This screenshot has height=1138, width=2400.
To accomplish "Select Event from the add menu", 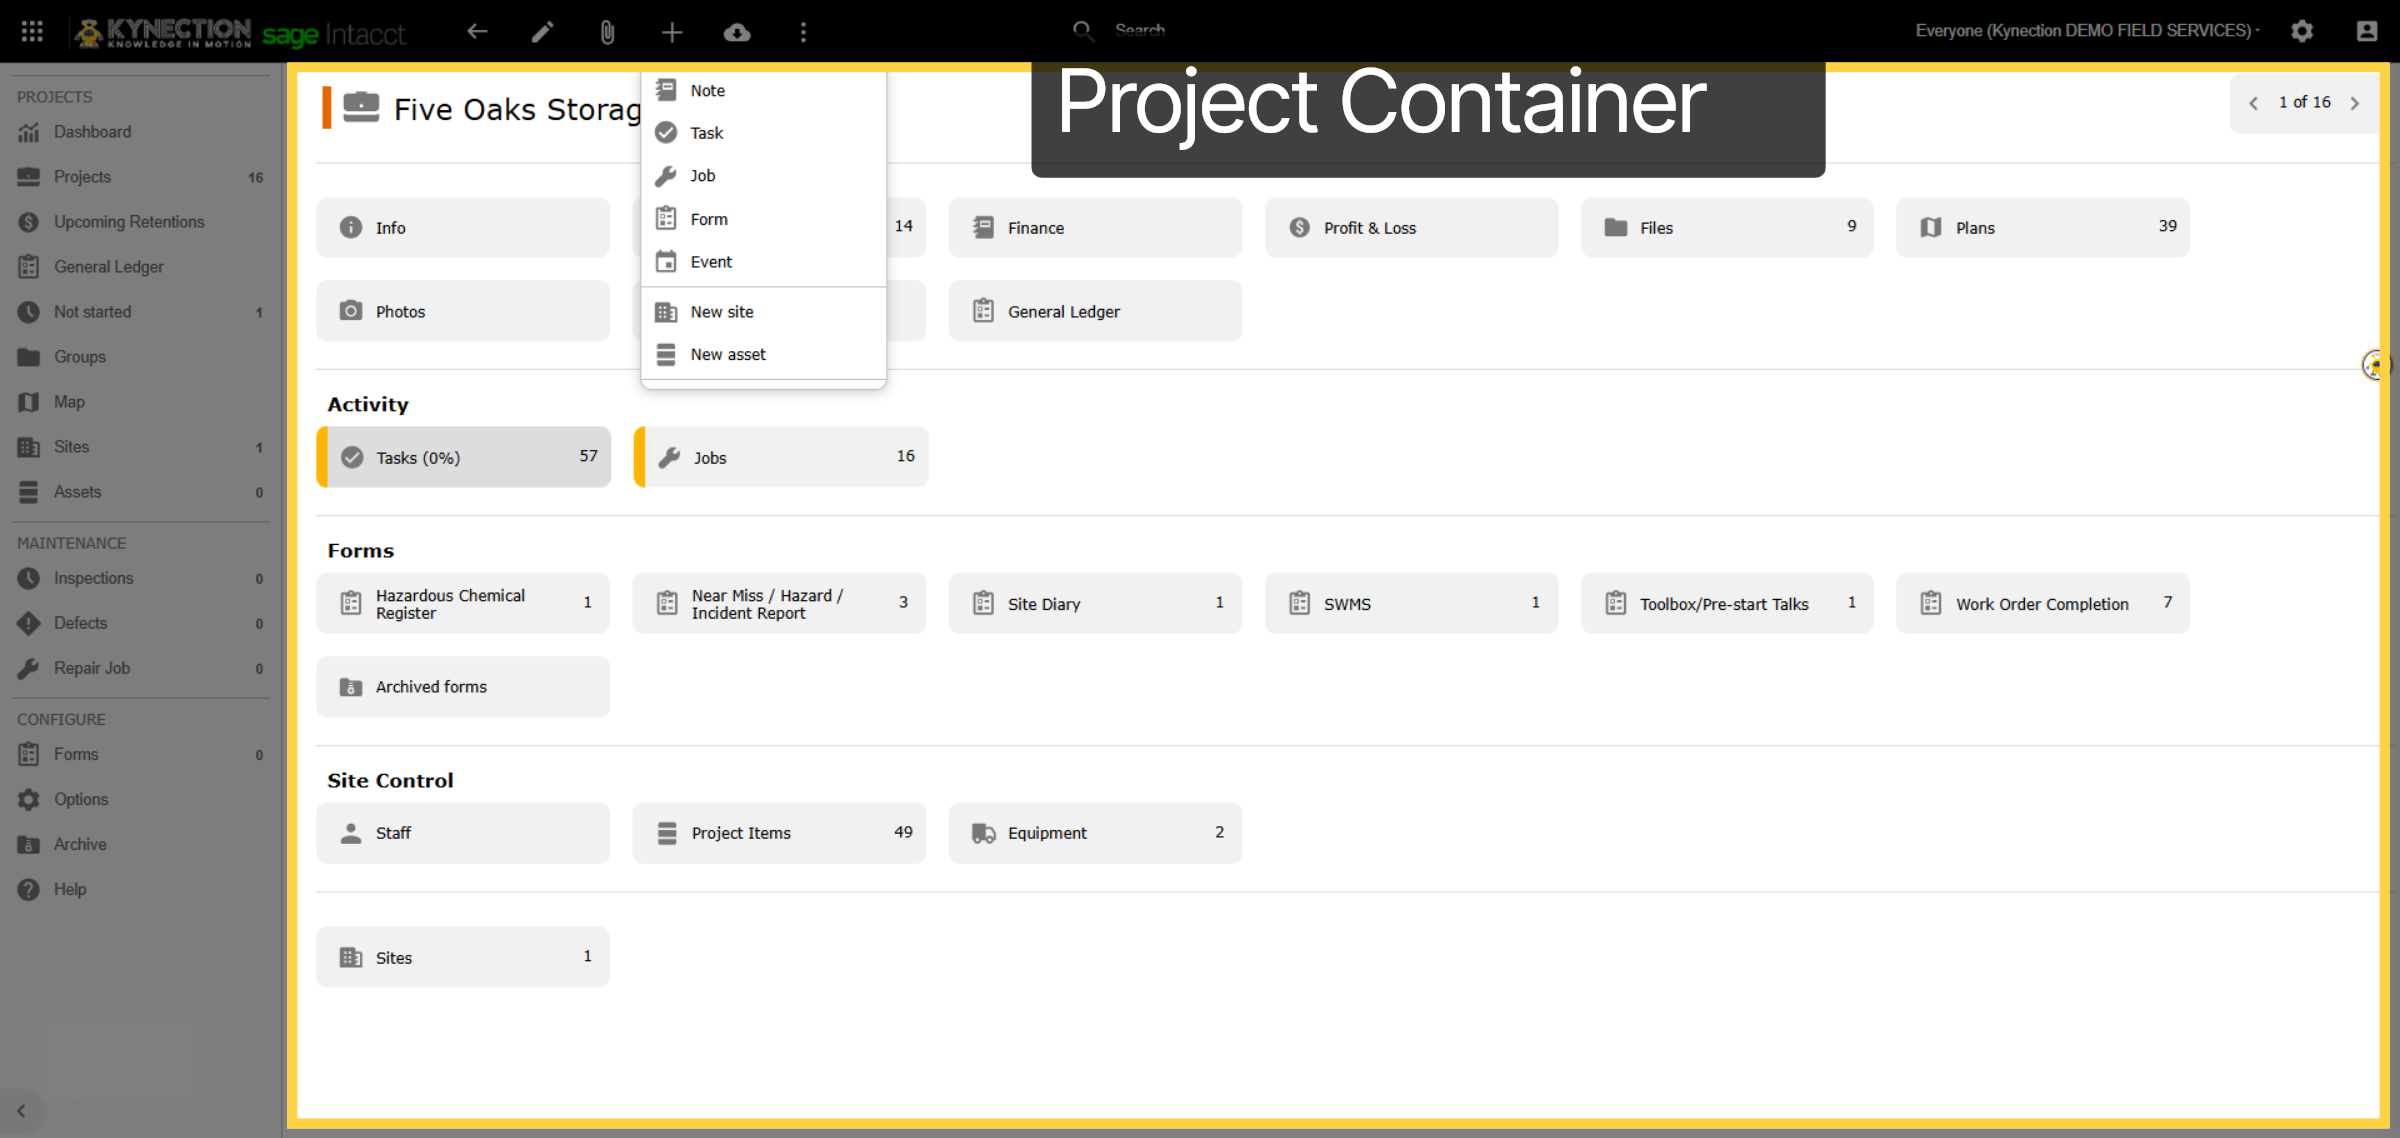I will click(x=763, y=262).
